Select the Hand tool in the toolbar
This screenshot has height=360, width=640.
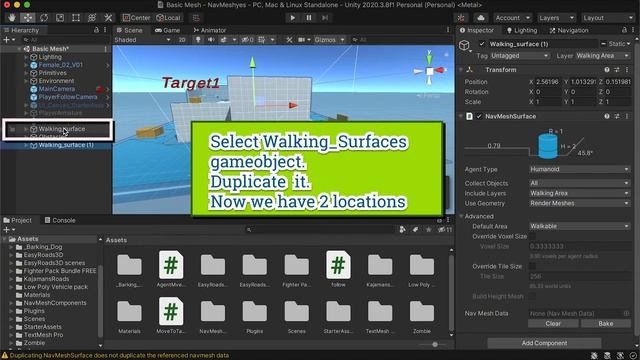point(12,18)
